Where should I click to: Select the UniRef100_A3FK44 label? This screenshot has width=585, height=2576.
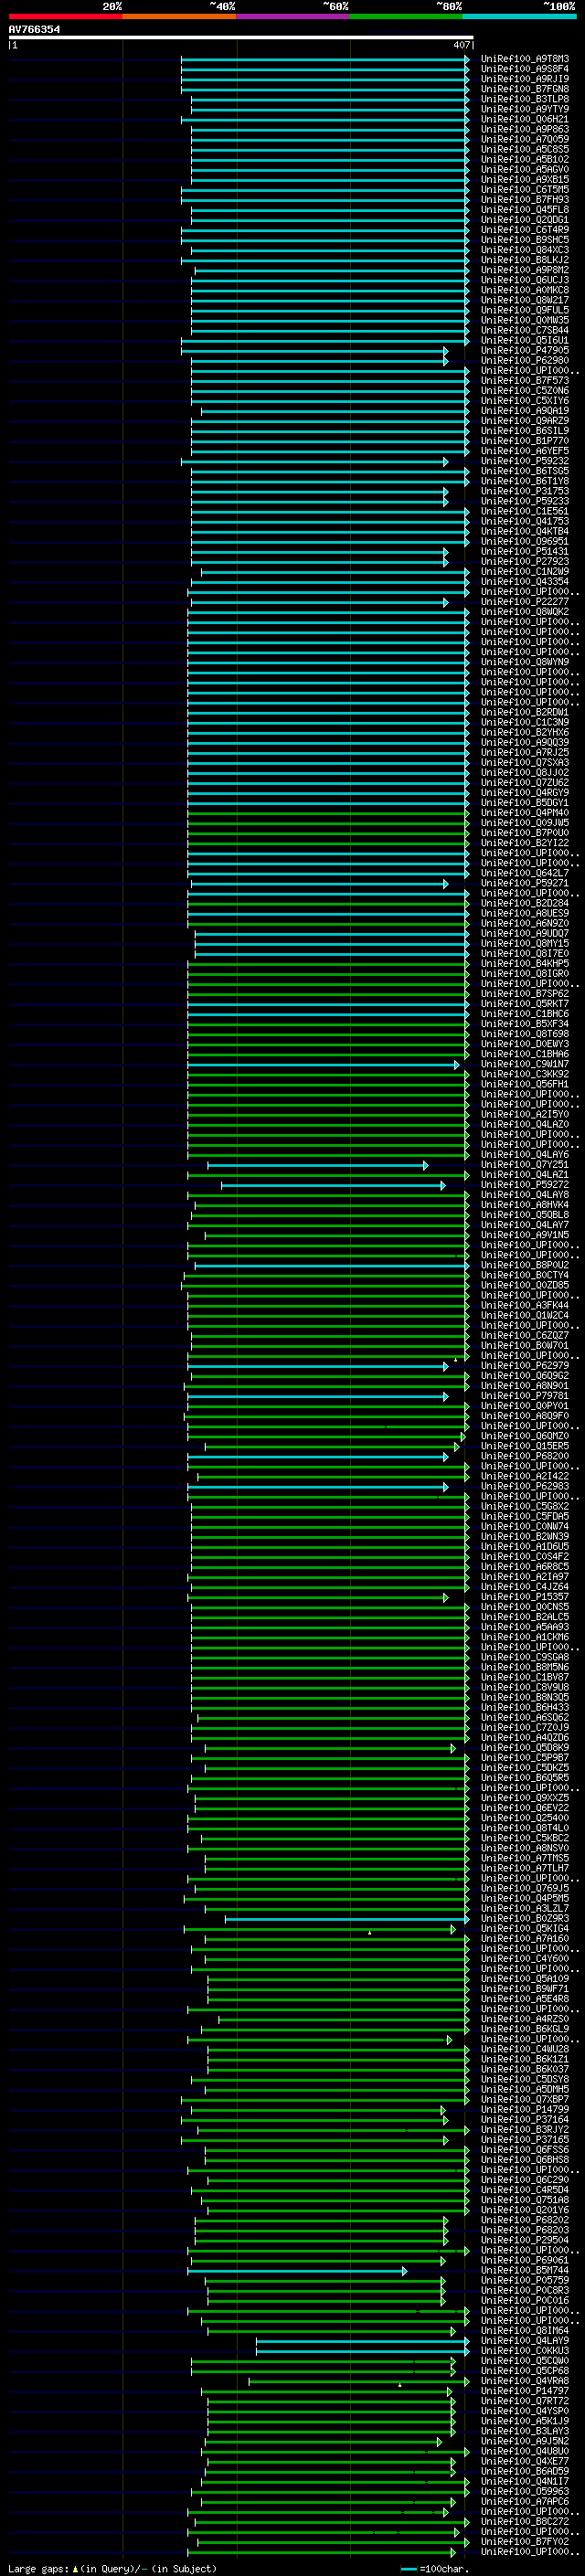click(525, 1305)
